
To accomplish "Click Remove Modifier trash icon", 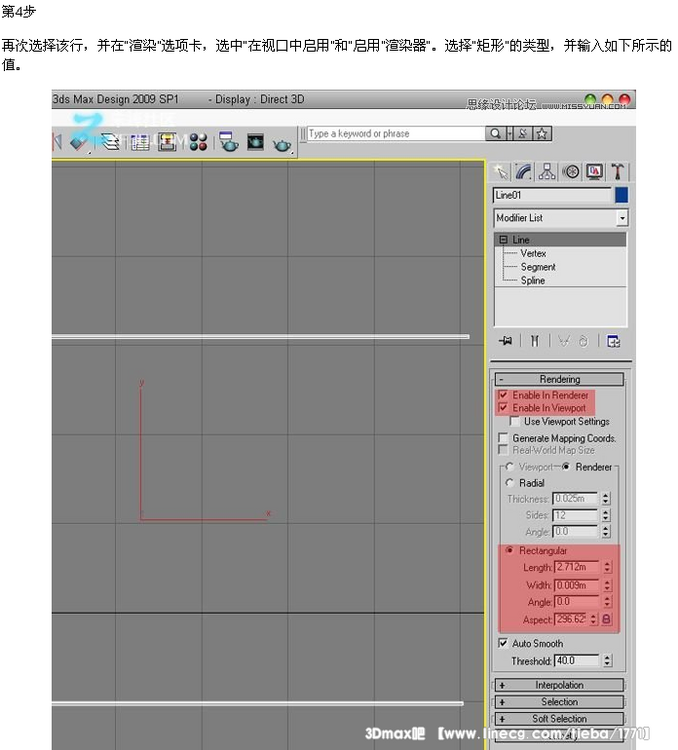I will point(583,341).
